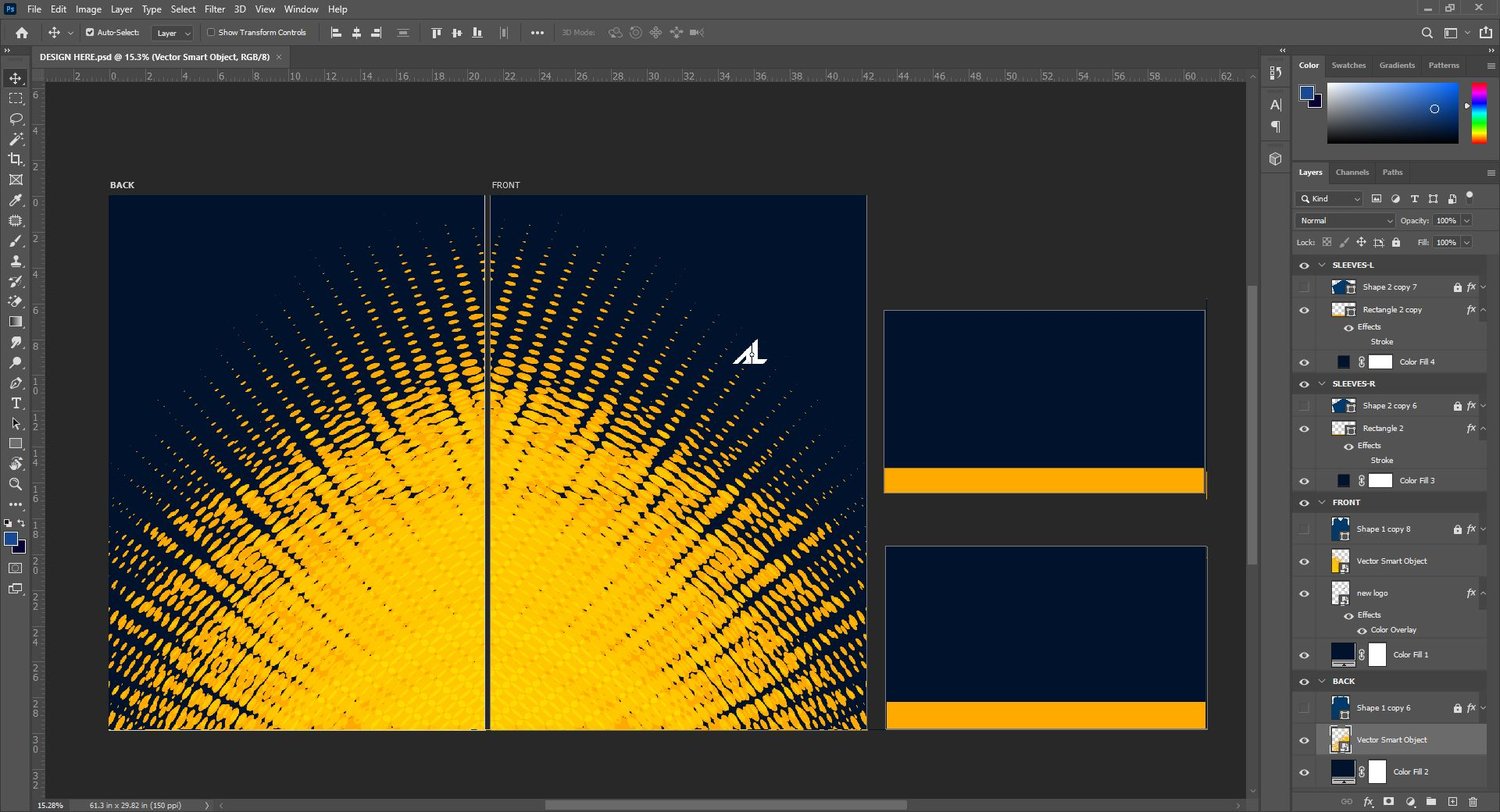The height and width of the screenshot is (812, 1500).
Task: Click the Delete layer trash icon
Action: tap(1473, 801)
